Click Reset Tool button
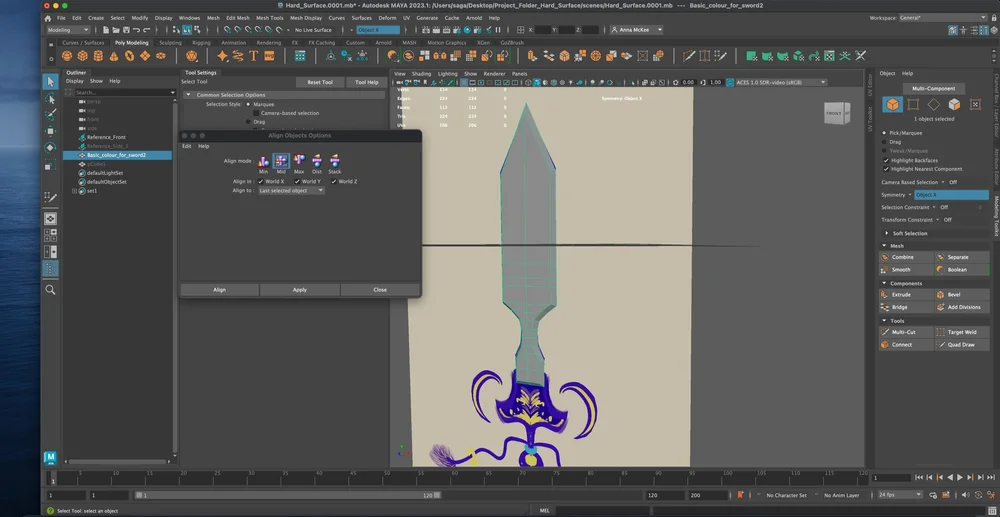Image resolution: width=1000 pixels, height=517 pixels. tap(320, 82)
